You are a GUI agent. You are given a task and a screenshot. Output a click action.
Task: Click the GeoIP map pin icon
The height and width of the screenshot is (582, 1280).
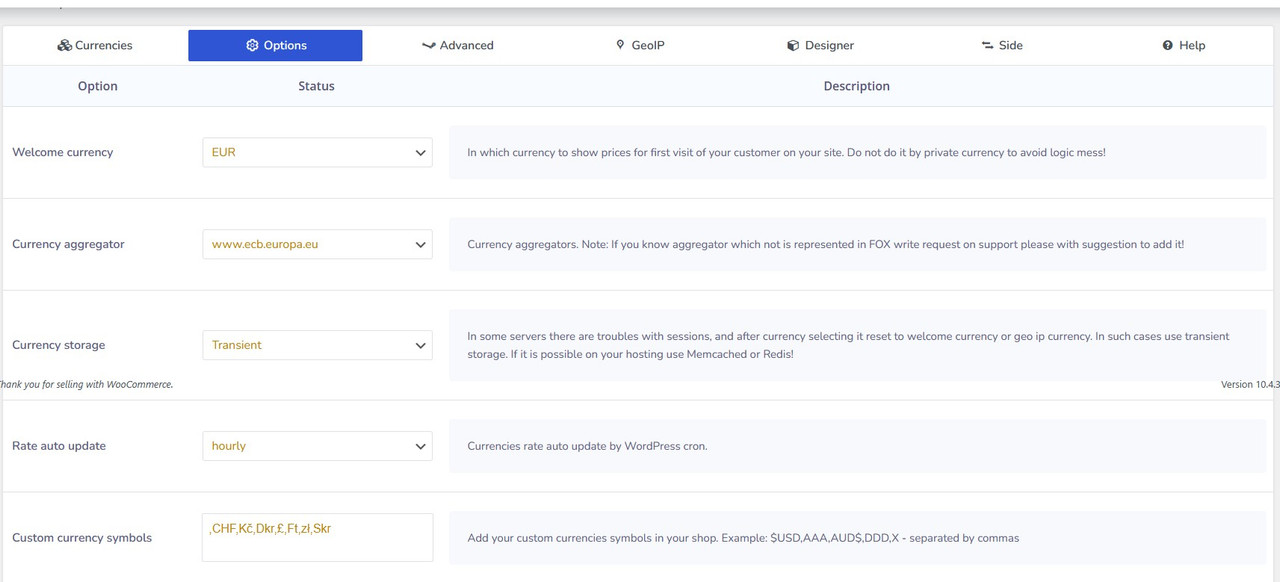tap(620, 45)
